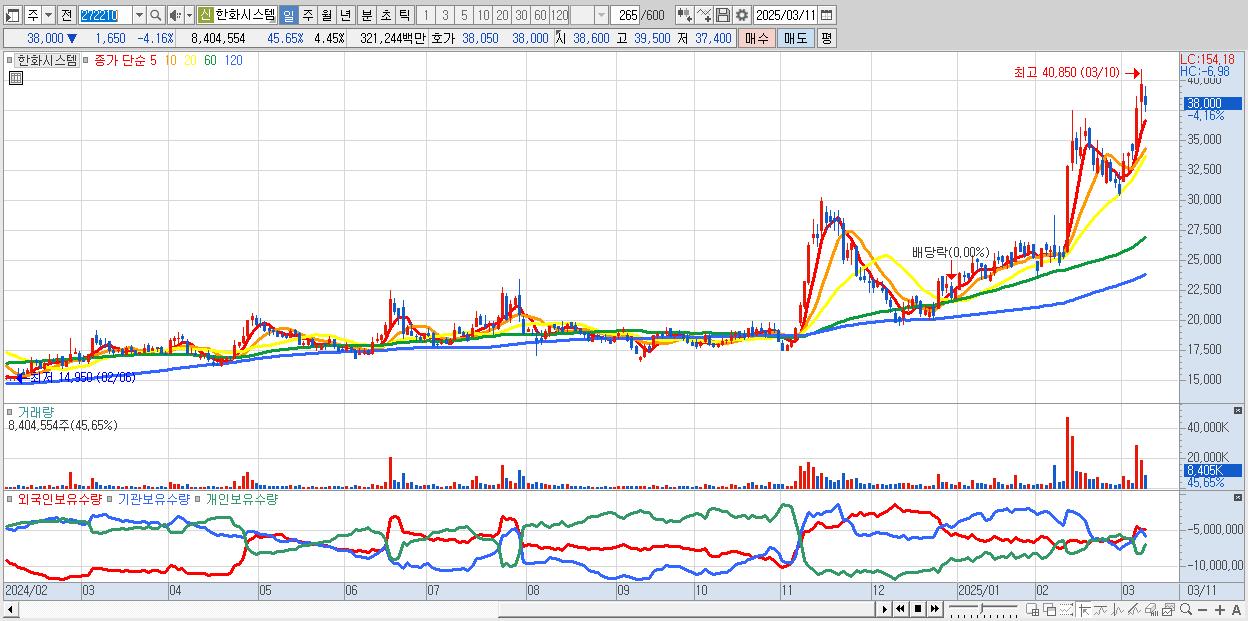Select the 주 weekly period toggle
The height and width of the screenshot is (621, 1248).
pyautogui.click(x=308, y=15)
